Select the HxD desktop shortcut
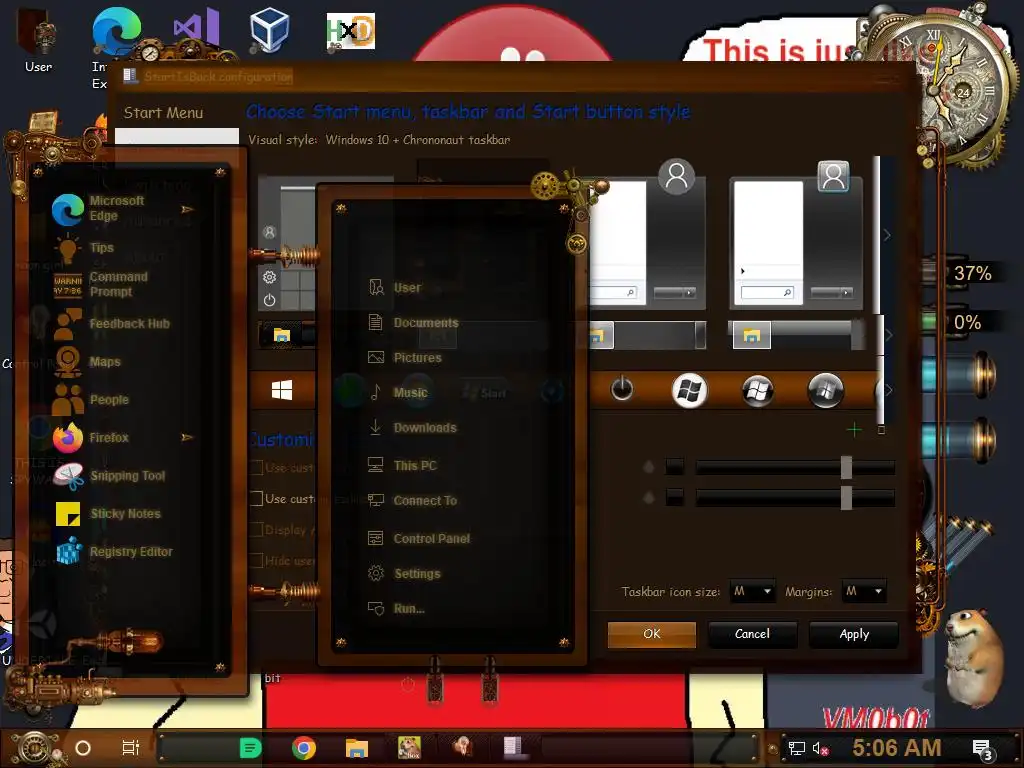Viewport: 1024px width, 768px height. (351, 31)
